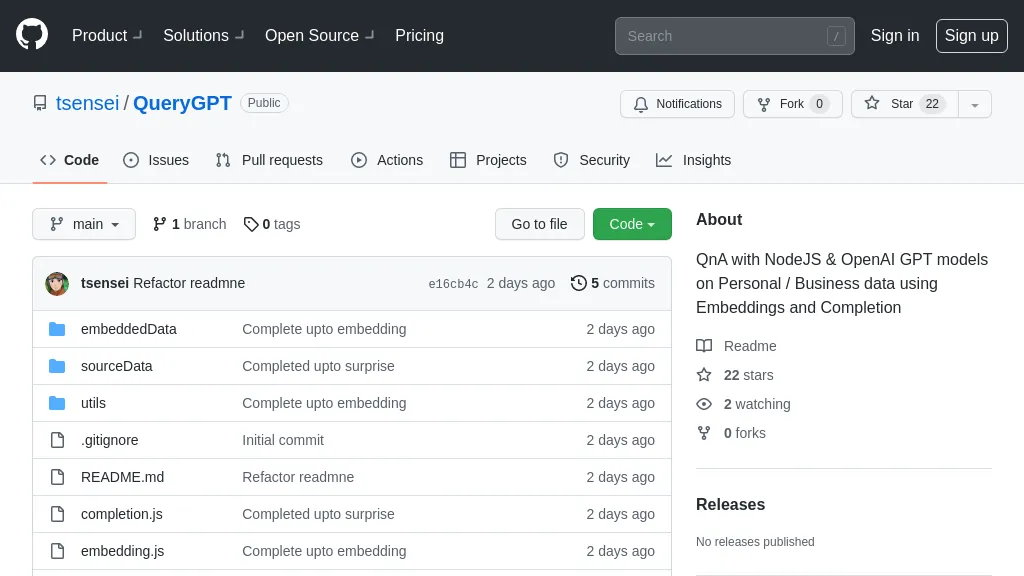Click the GitHub logo icon
1024x576 pixels.
[32, 35]
